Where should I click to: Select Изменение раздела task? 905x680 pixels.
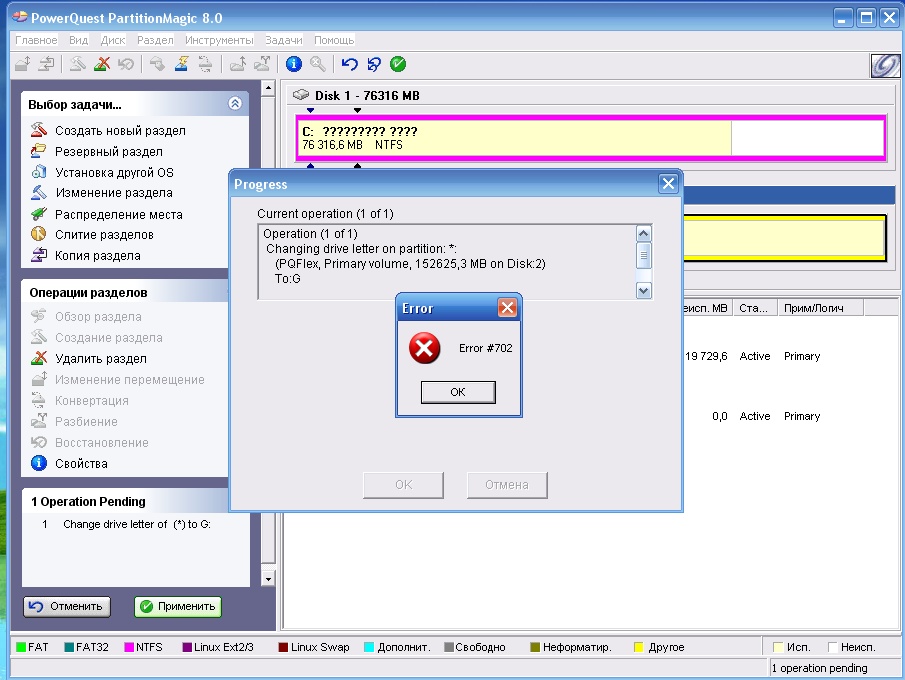(x=114, y=193)
